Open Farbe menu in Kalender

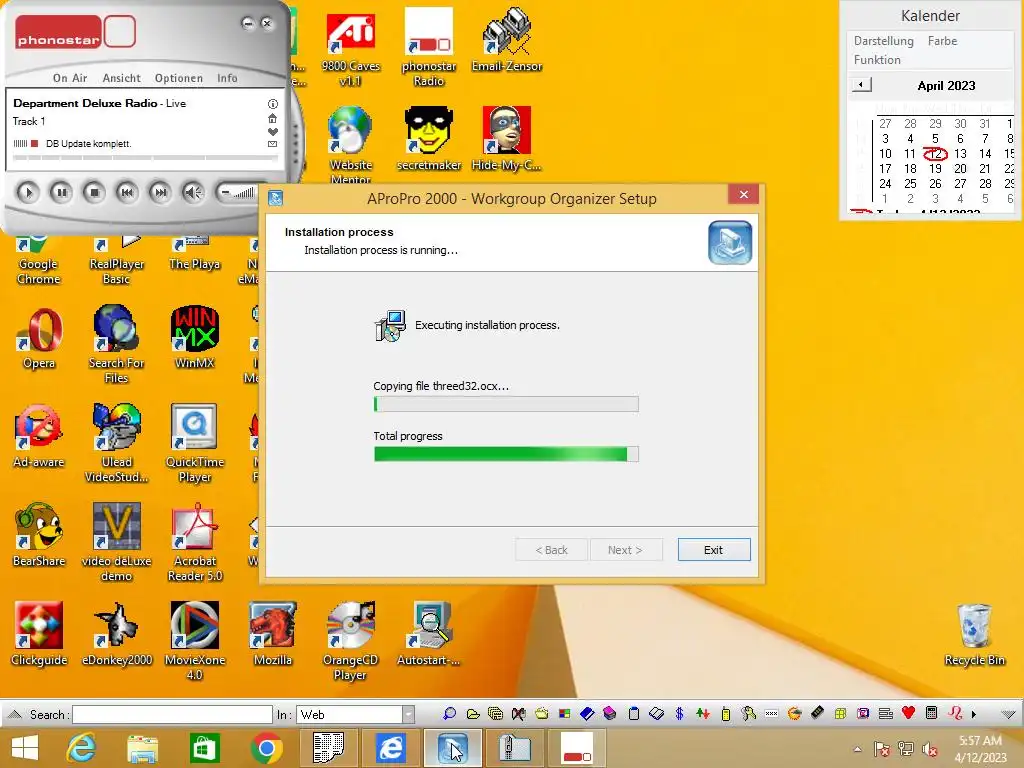pos(942,40)
